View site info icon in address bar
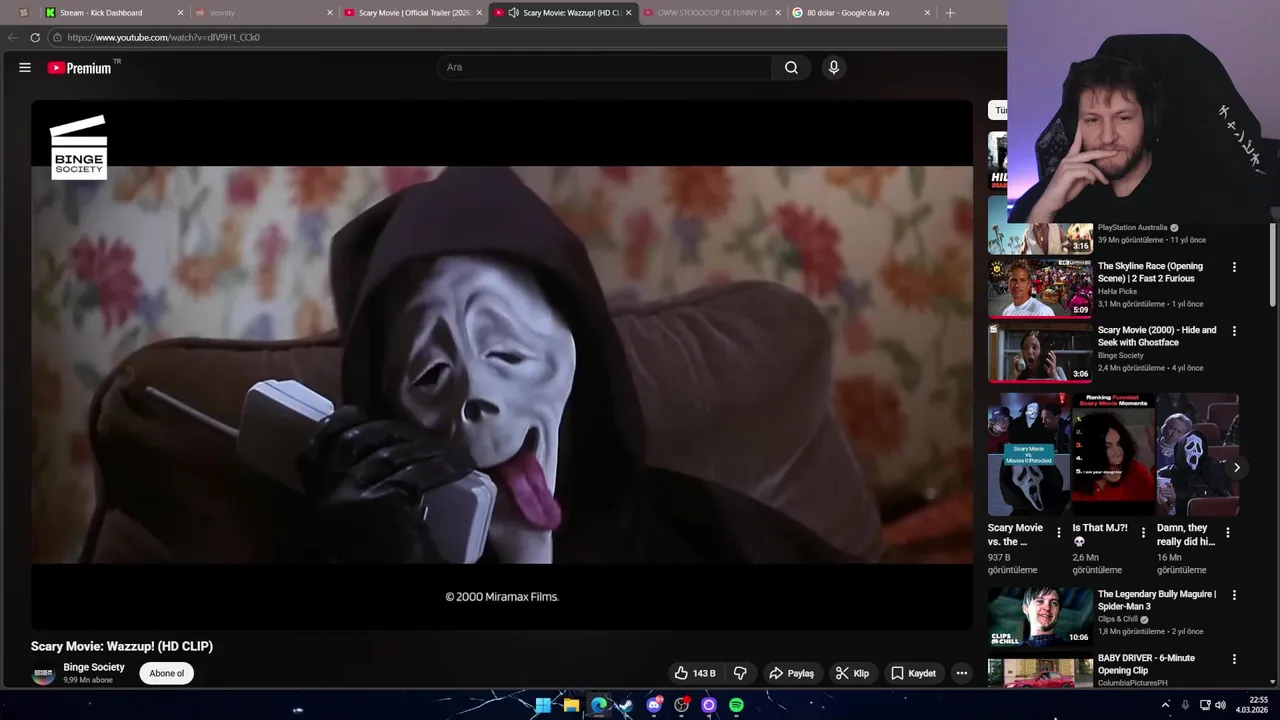 click(x=57, y=37)
